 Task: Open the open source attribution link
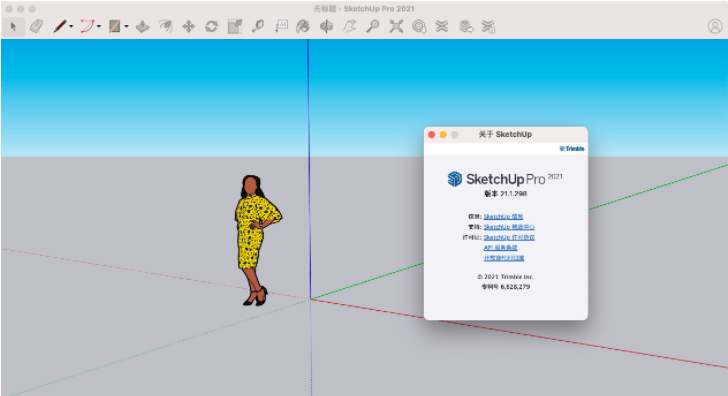coord(504,258)
